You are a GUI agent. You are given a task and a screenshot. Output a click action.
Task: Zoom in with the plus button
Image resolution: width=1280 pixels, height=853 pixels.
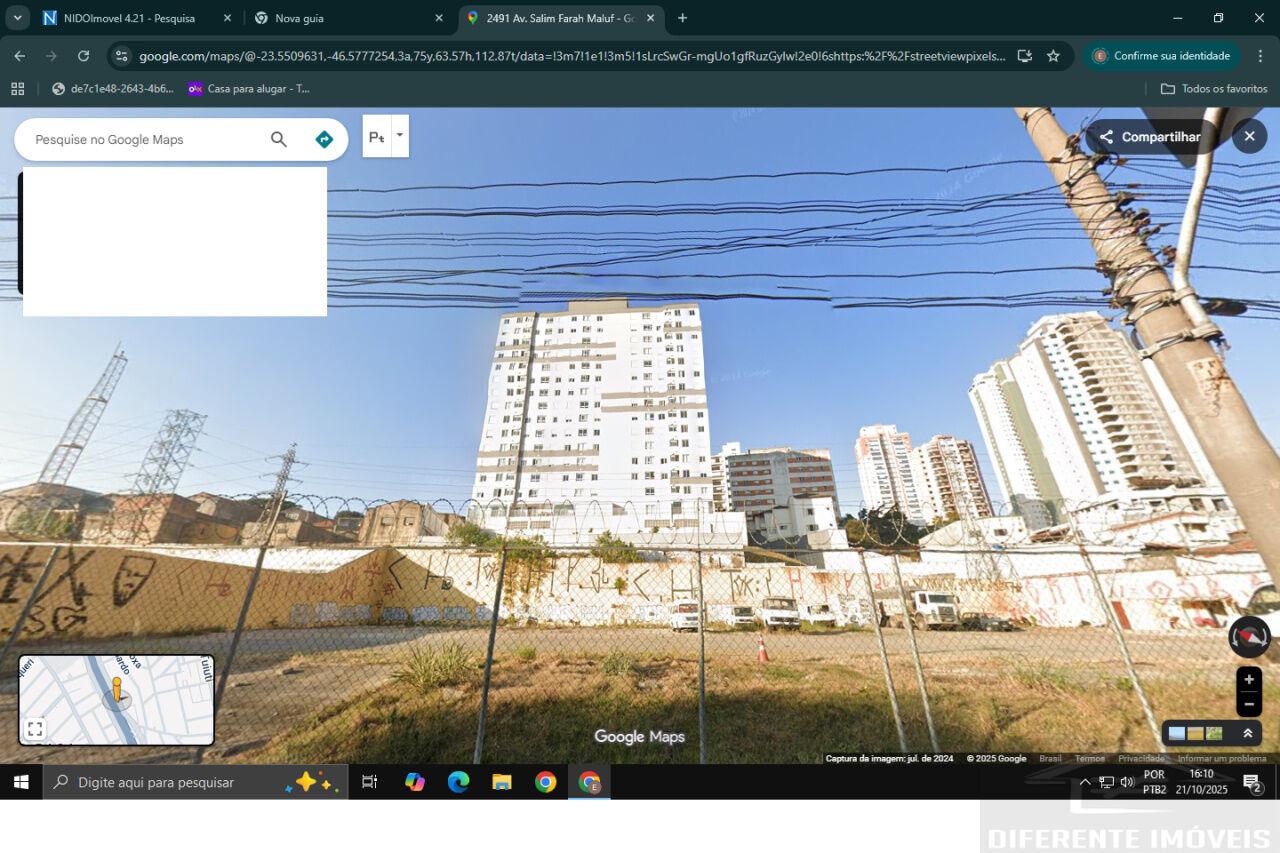(x=1249, y=679)
